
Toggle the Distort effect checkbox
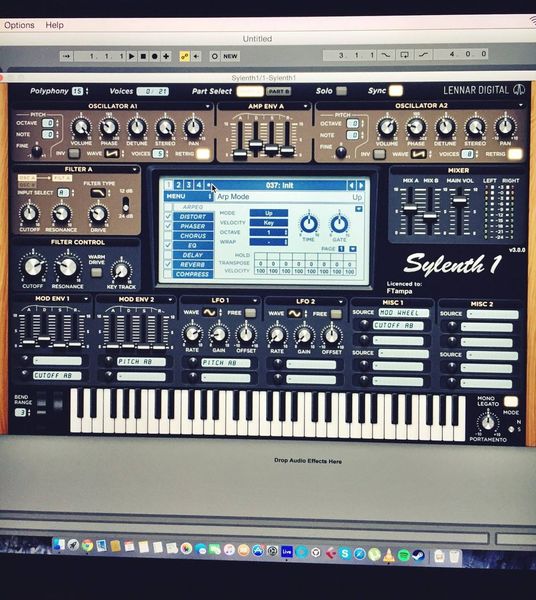168,217
